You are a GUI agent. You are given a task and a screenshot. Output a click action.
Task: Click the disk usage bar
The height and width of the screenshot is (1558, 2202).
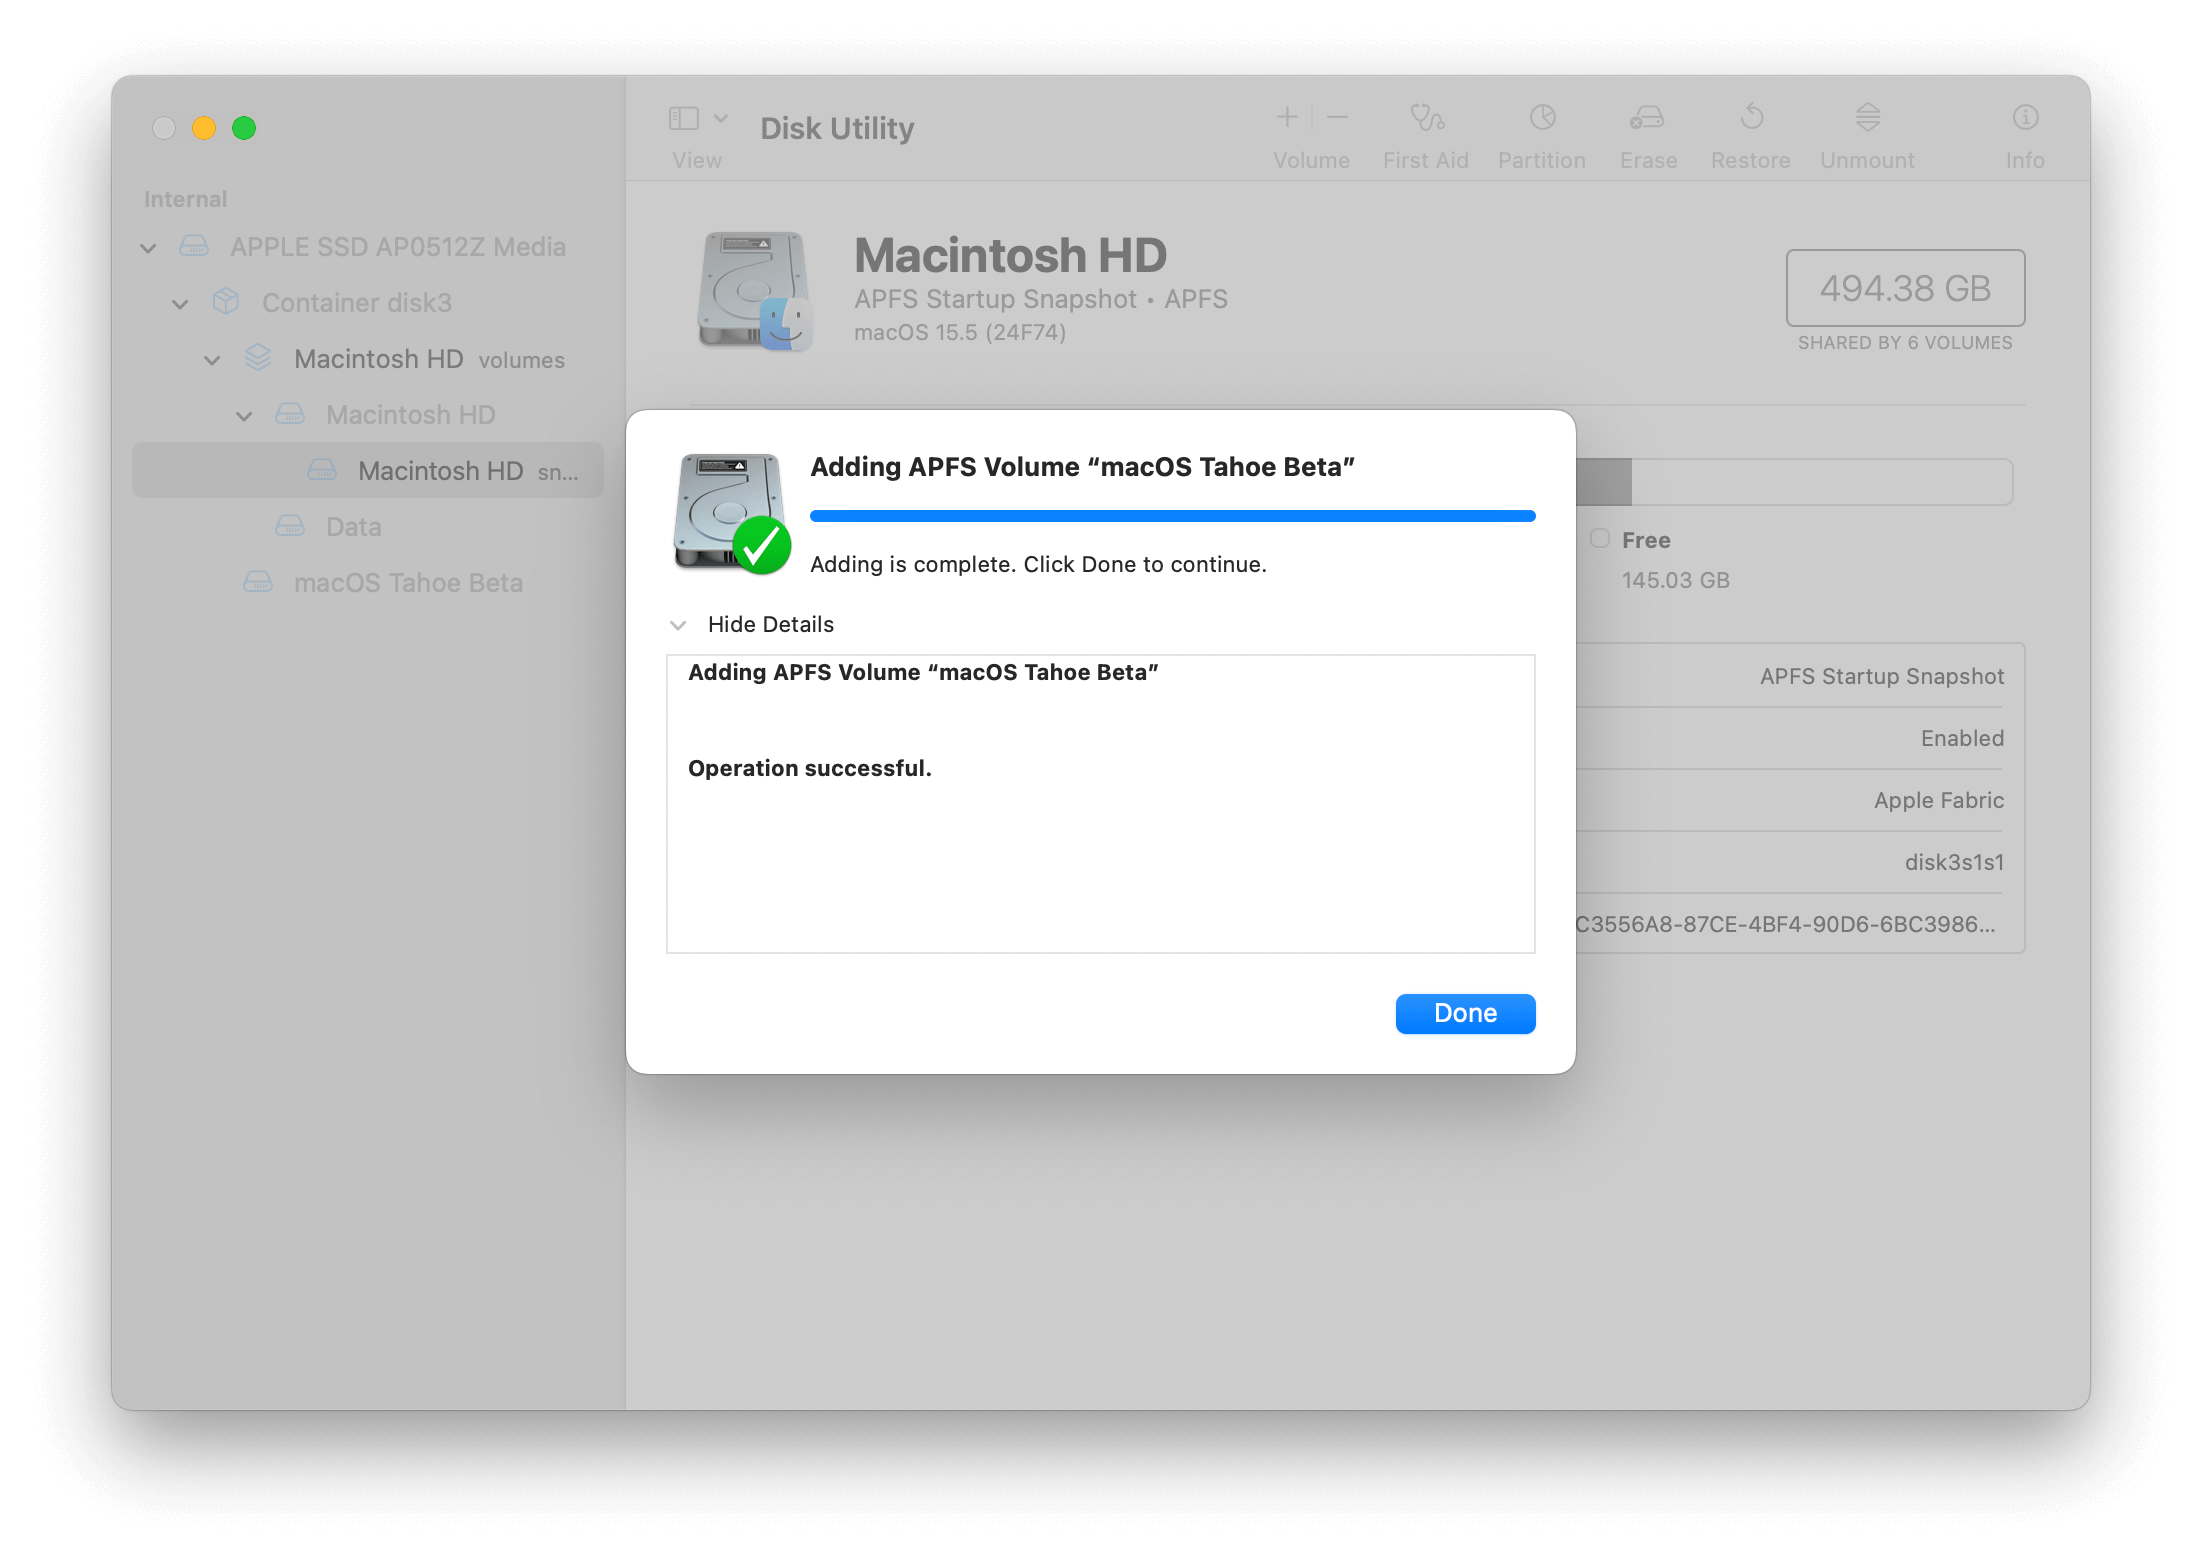coord(1794,482)
